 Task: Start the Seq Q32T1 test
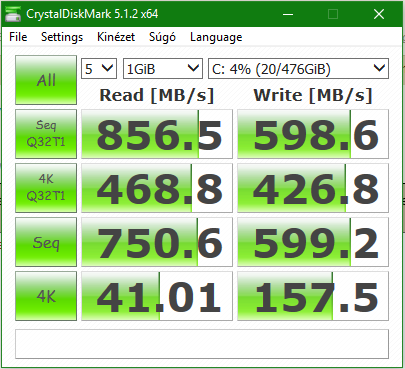point(46,134)
